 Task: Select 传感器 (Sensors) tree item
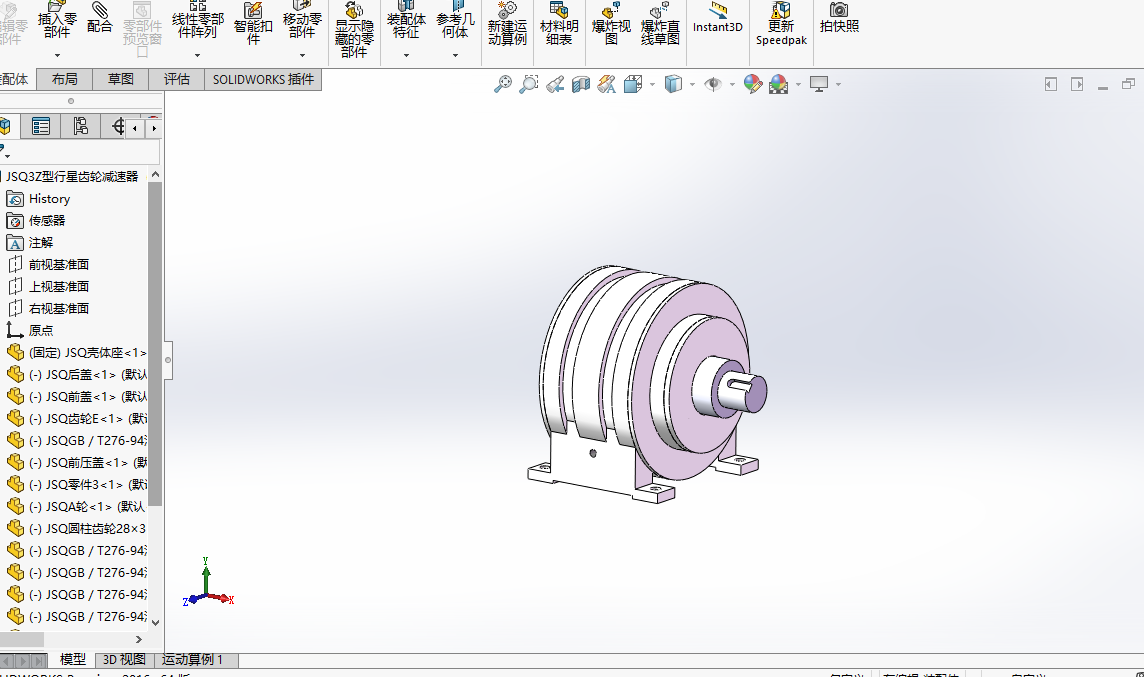47,220
